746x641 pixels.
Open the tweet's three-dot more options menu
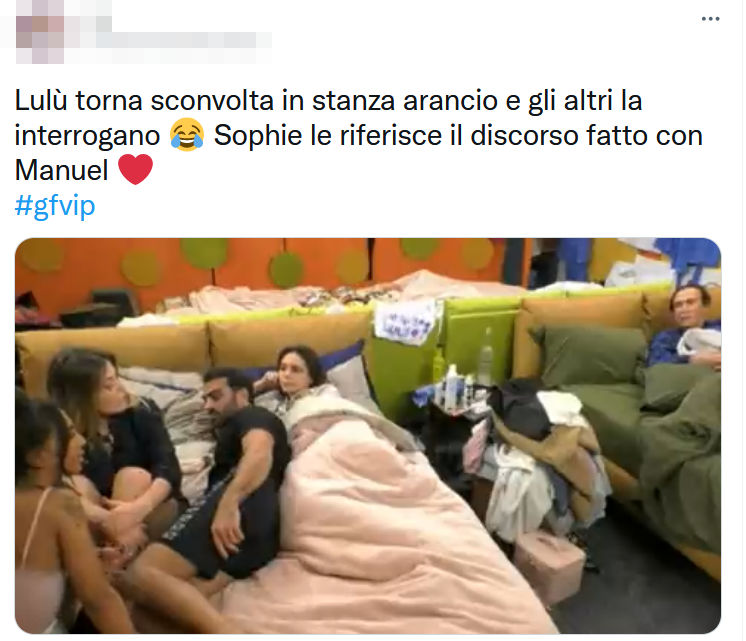[710, 19]
